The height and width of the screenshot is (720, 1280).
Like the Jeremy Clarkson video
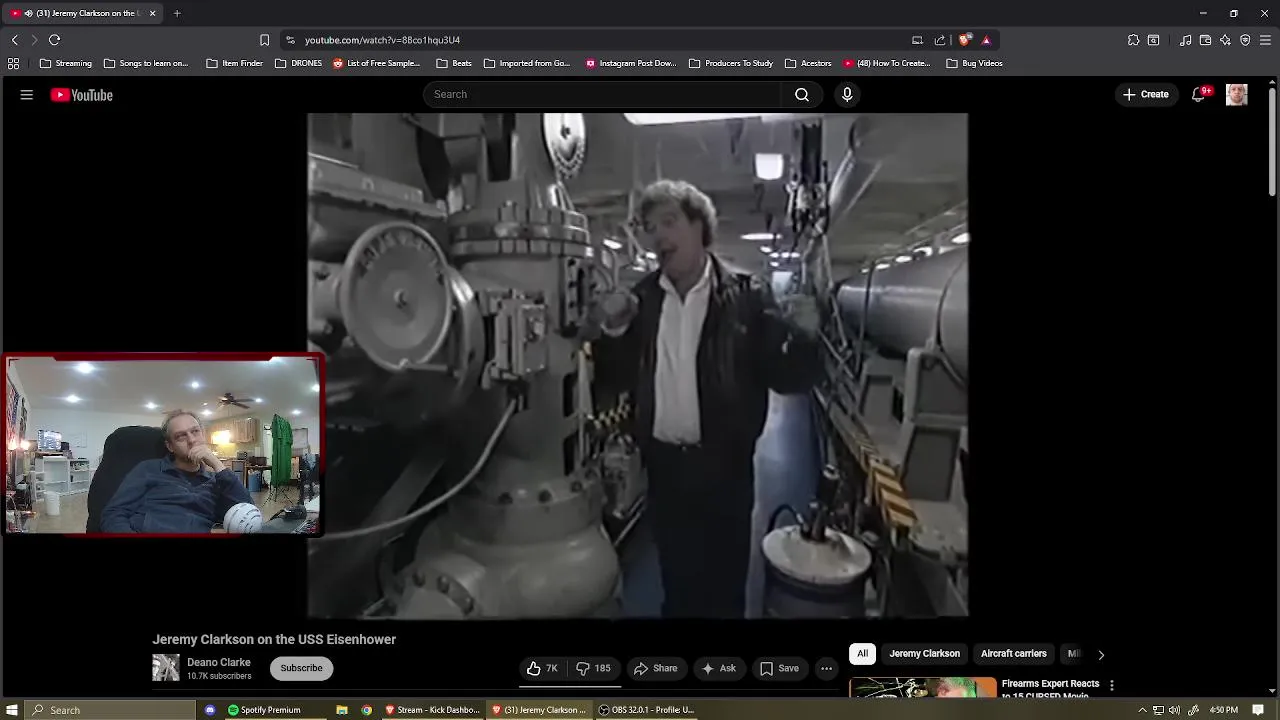[x=542, y=668]
